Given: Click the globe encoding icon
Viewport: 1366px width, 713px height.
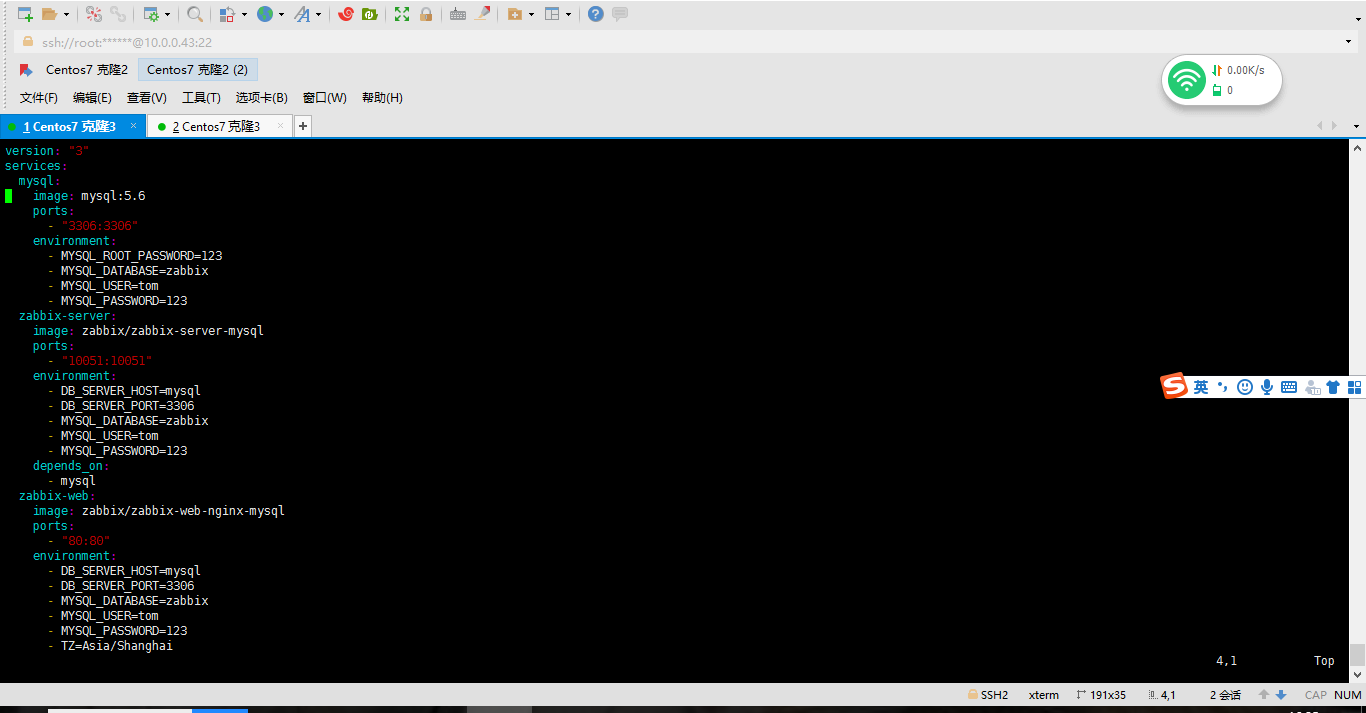Looking at the screenshot, I should tap(265, 14).
